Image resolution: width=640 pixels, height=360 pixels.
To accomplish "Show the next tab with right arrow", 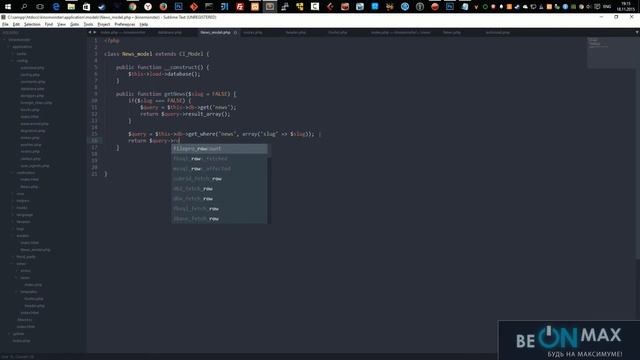I will pyautogui.click(x=95, y=32).
